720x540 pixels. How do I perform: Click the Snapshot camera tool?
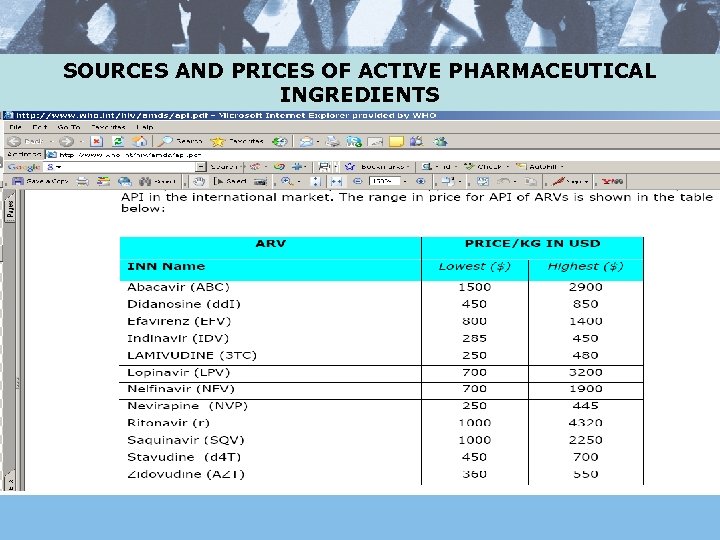coord(260,181)
